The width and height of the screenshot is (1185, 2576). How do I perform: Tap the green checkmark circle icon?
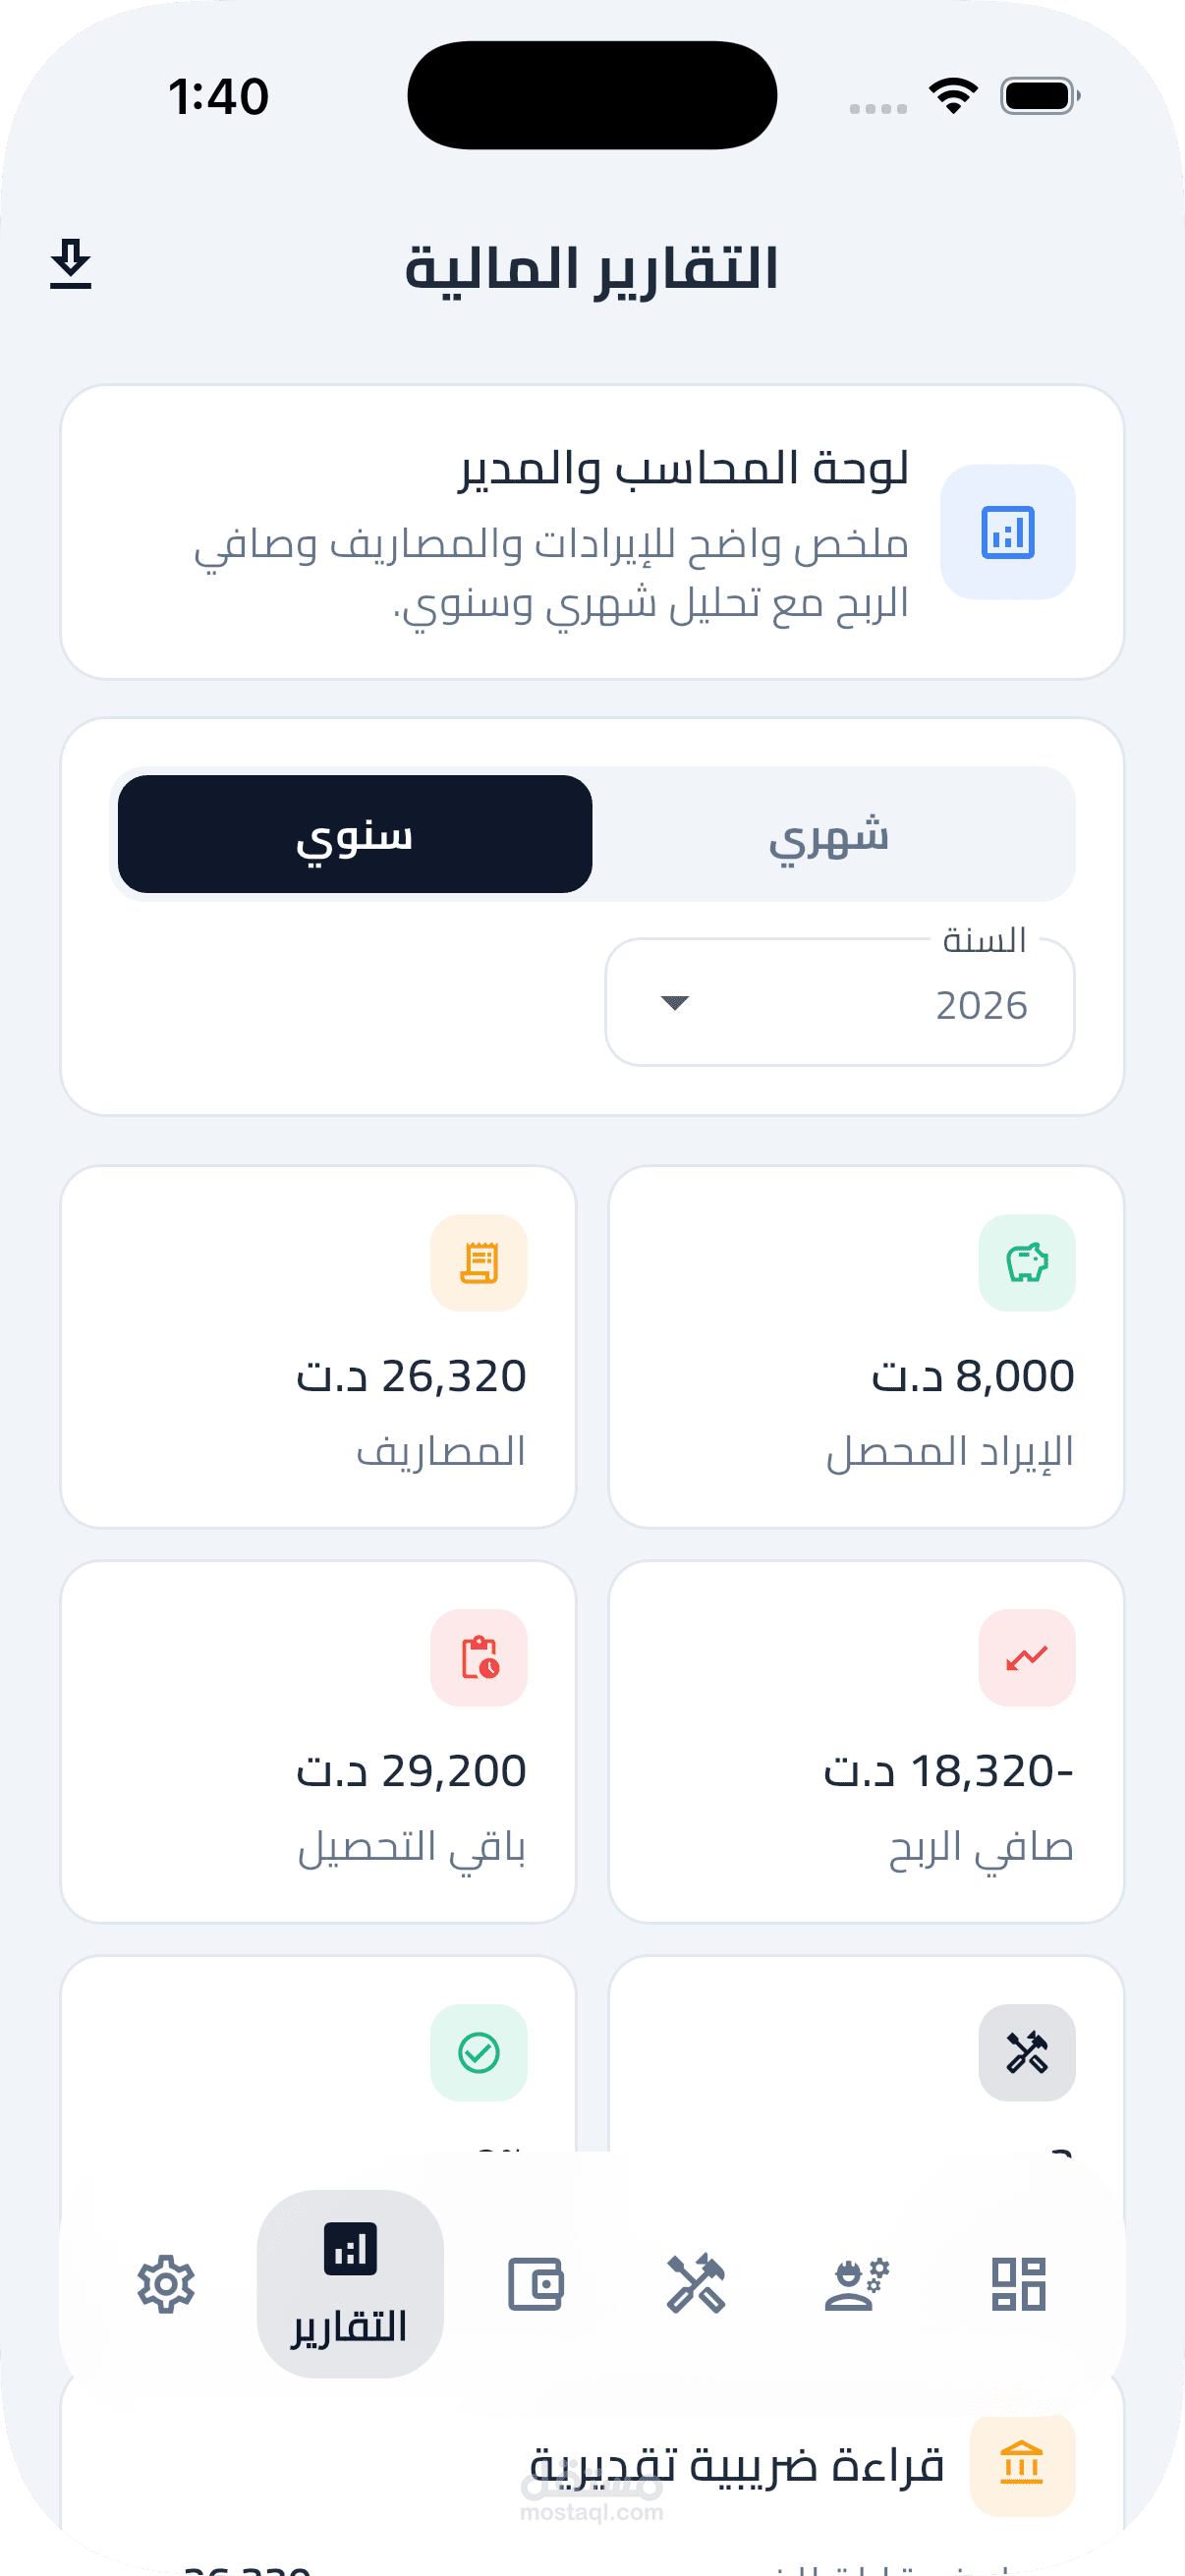pos(479,2053)
